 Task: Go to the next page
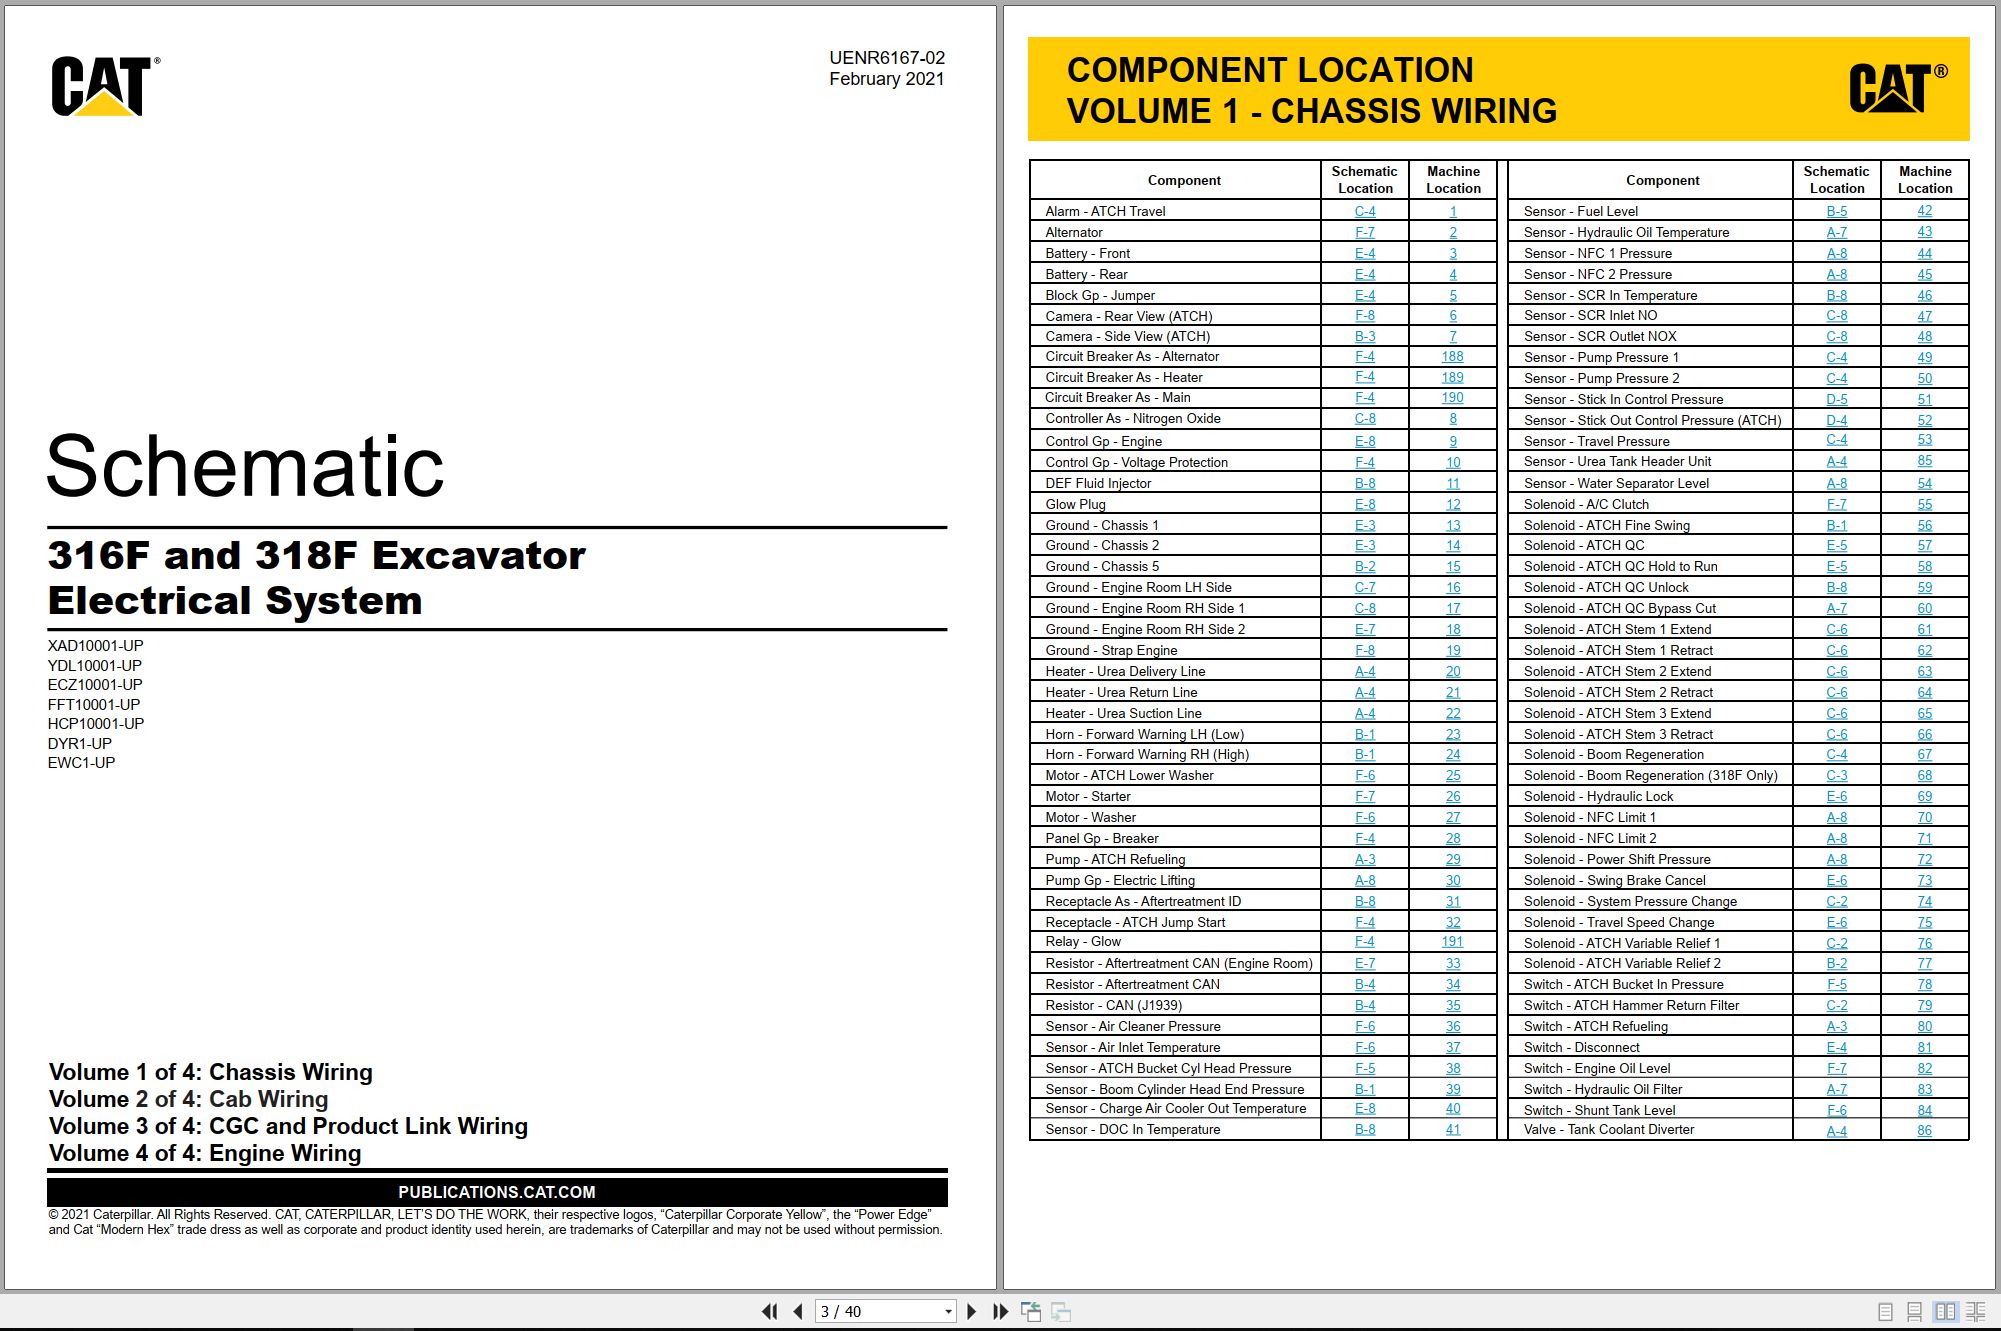click(x=971, y=1311)
